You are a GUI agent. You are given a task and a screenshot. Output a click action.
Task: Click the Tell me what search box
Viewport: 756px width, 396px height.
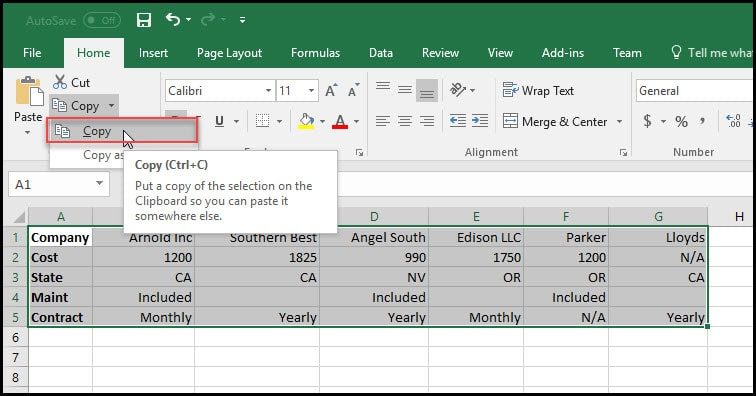(712, 53)
